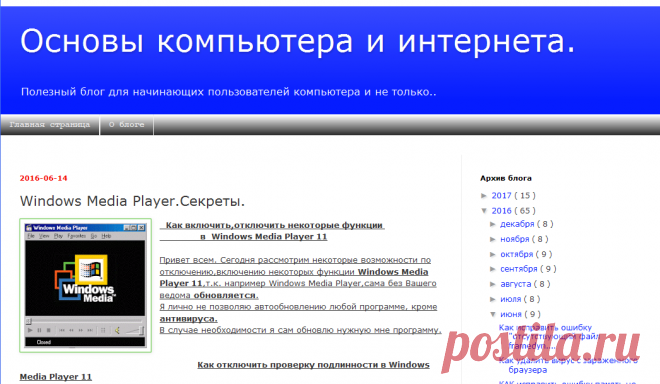Viewport: 660px width, 384px height.
Task: Click the bold word обновляется.
Action: coord(226,295)
